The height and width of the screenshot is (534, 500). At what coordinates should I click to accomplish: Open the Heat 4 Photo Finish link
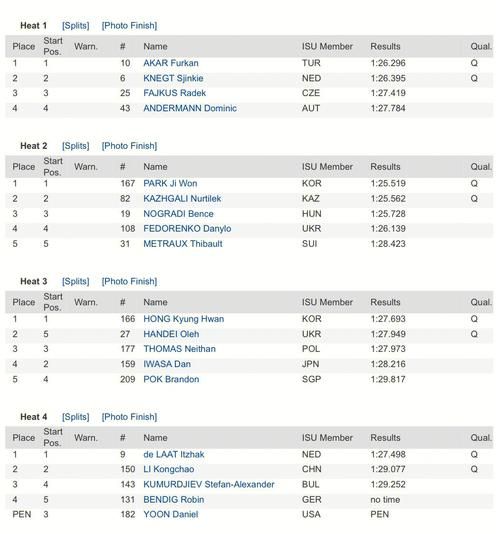pyautogui.click(x=129, y=417)
